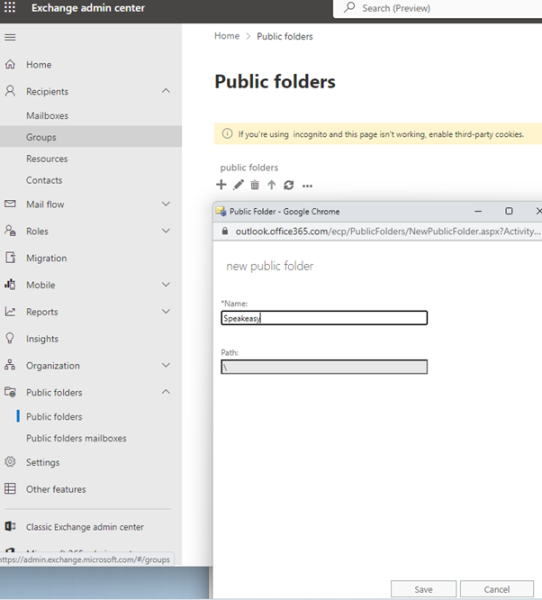Image resolution: width=542 pixels, height=600 pixels.
Task: Select Groups in the sidebar
Action: pos(91,137)
